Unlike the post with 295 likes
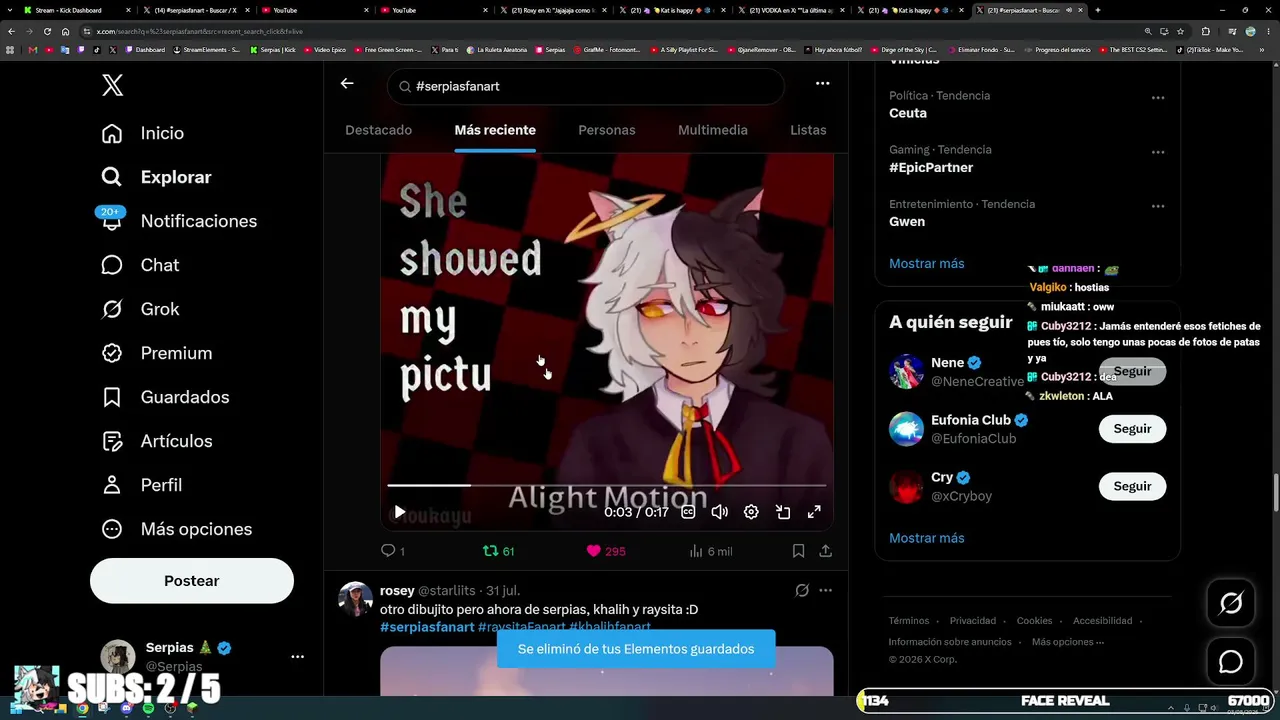The image size is (1280, 720). [x=606, y=551]
